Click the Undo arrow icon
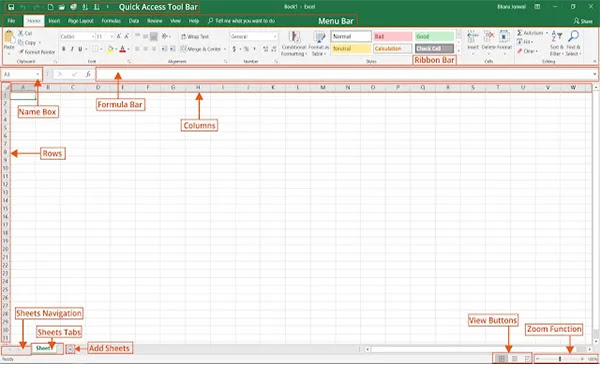 pos(23,7)
